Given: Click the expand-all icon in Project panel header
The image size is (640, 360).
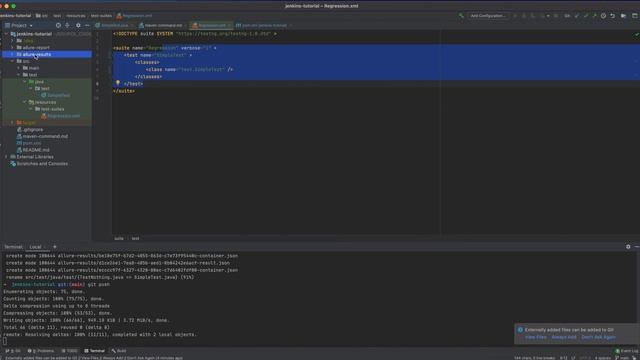Looking at the screenshot, I should (67, 25).
